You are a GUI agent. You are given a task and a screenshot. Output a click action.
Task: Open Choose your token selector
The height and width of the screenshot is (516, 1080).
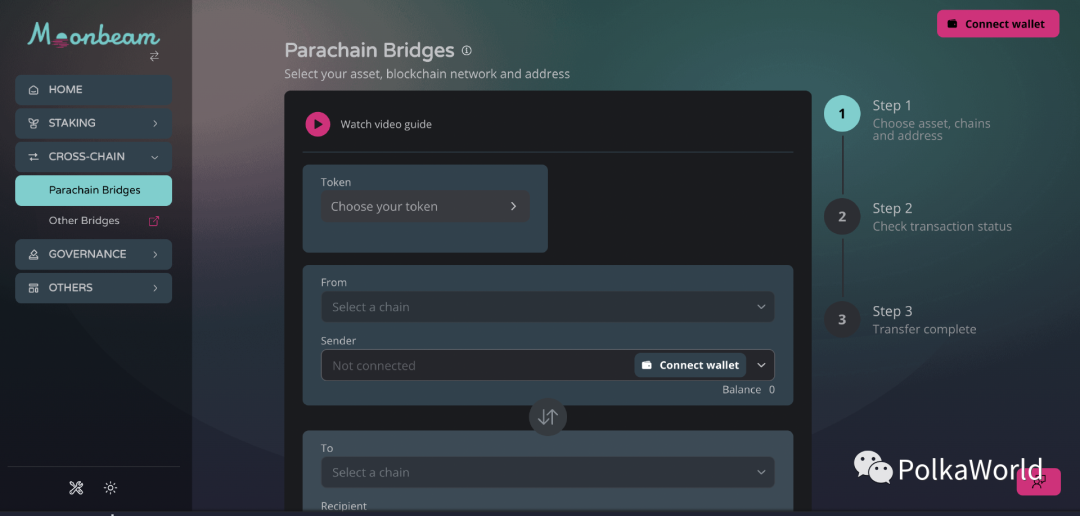point(424,207)
